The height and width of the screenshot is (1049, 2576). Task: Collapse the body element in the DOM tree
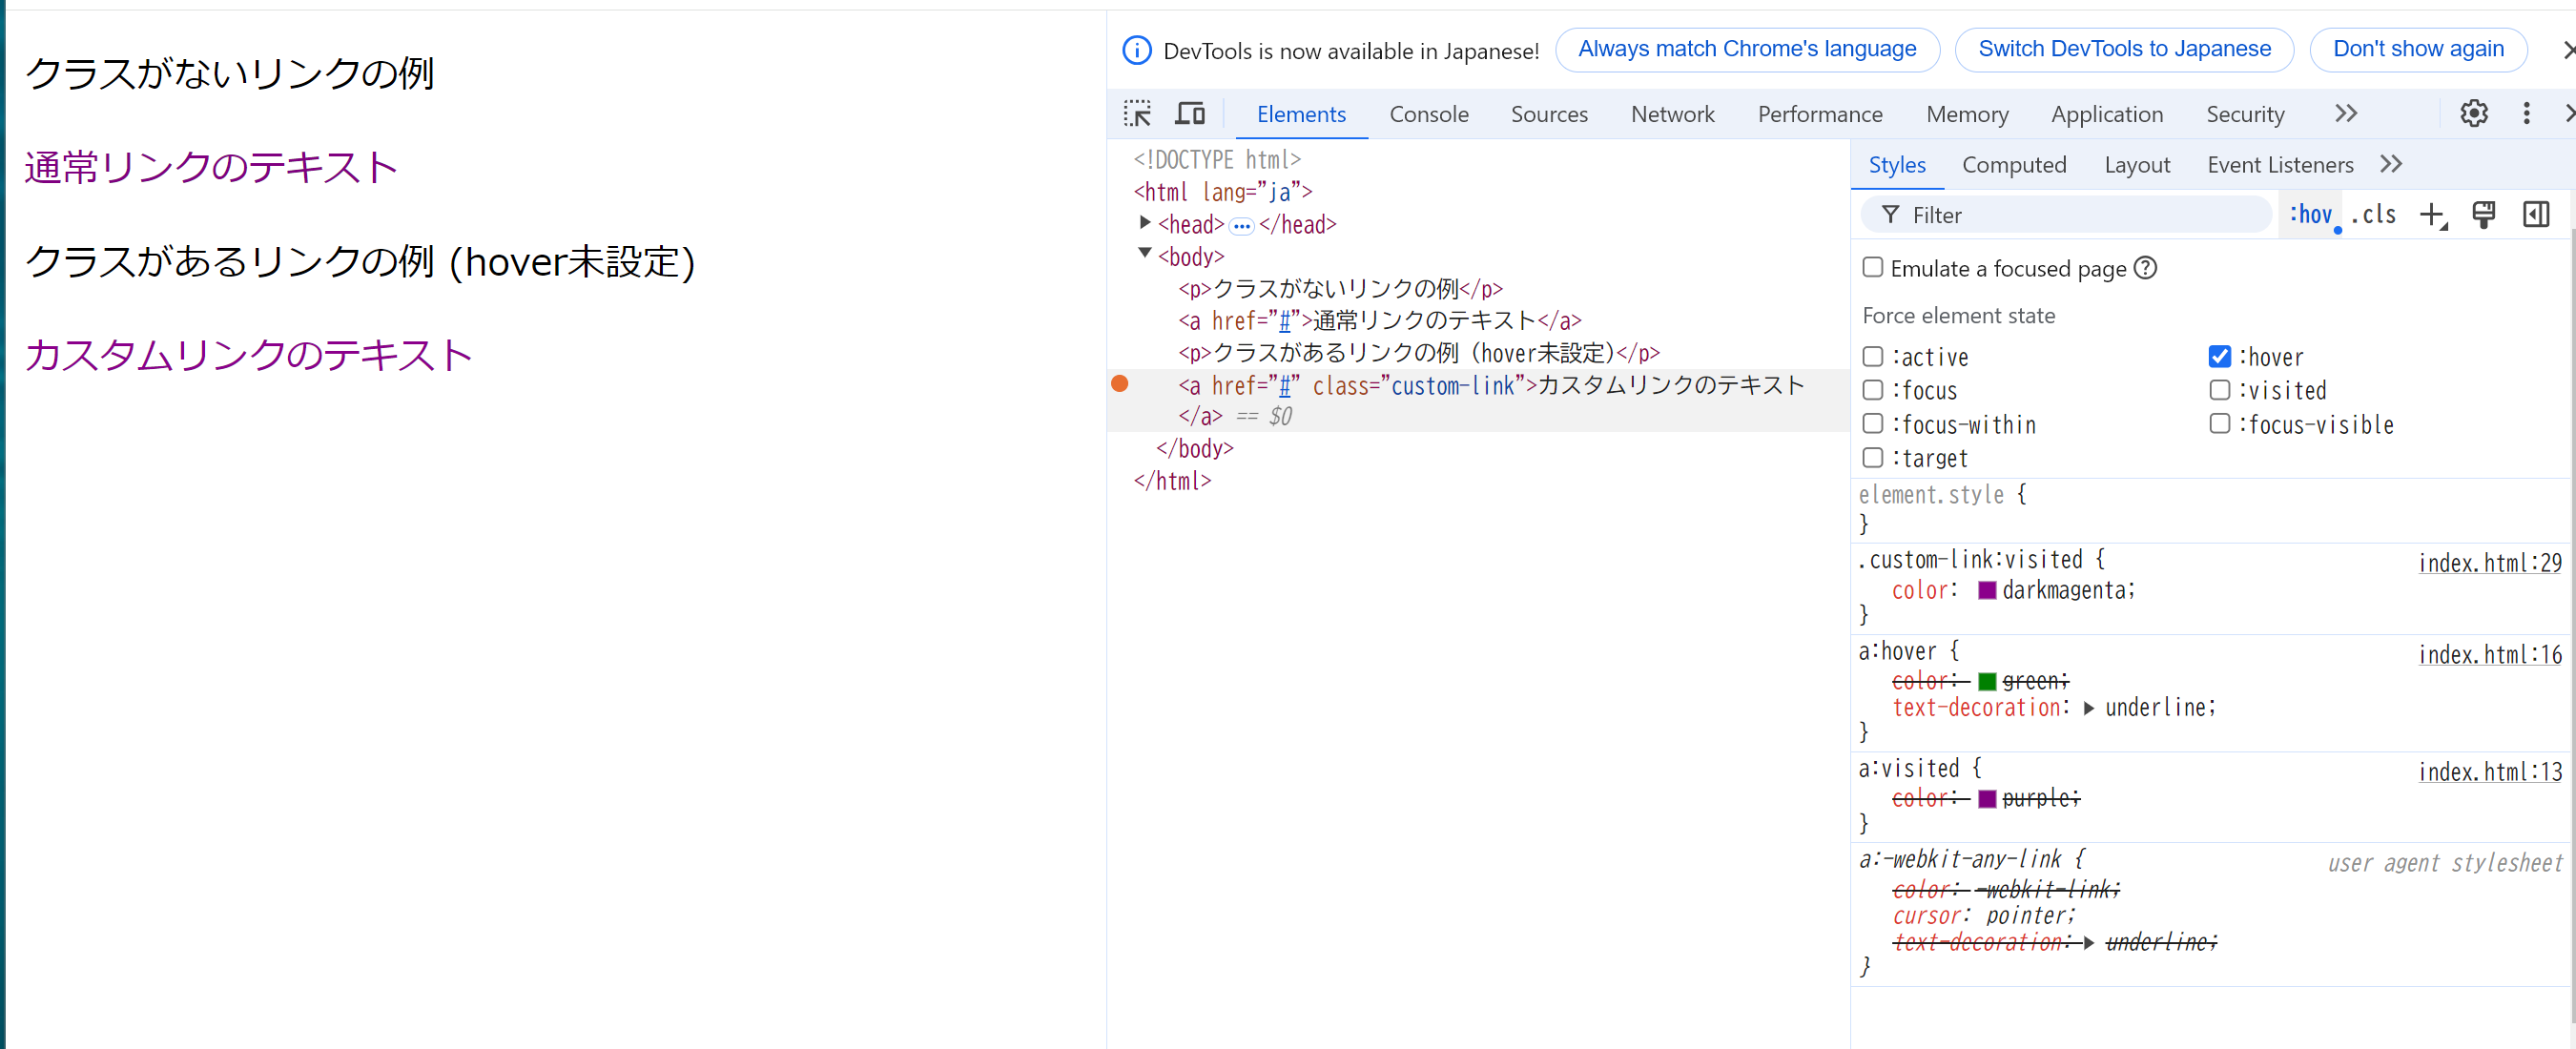coord(1146,254)
